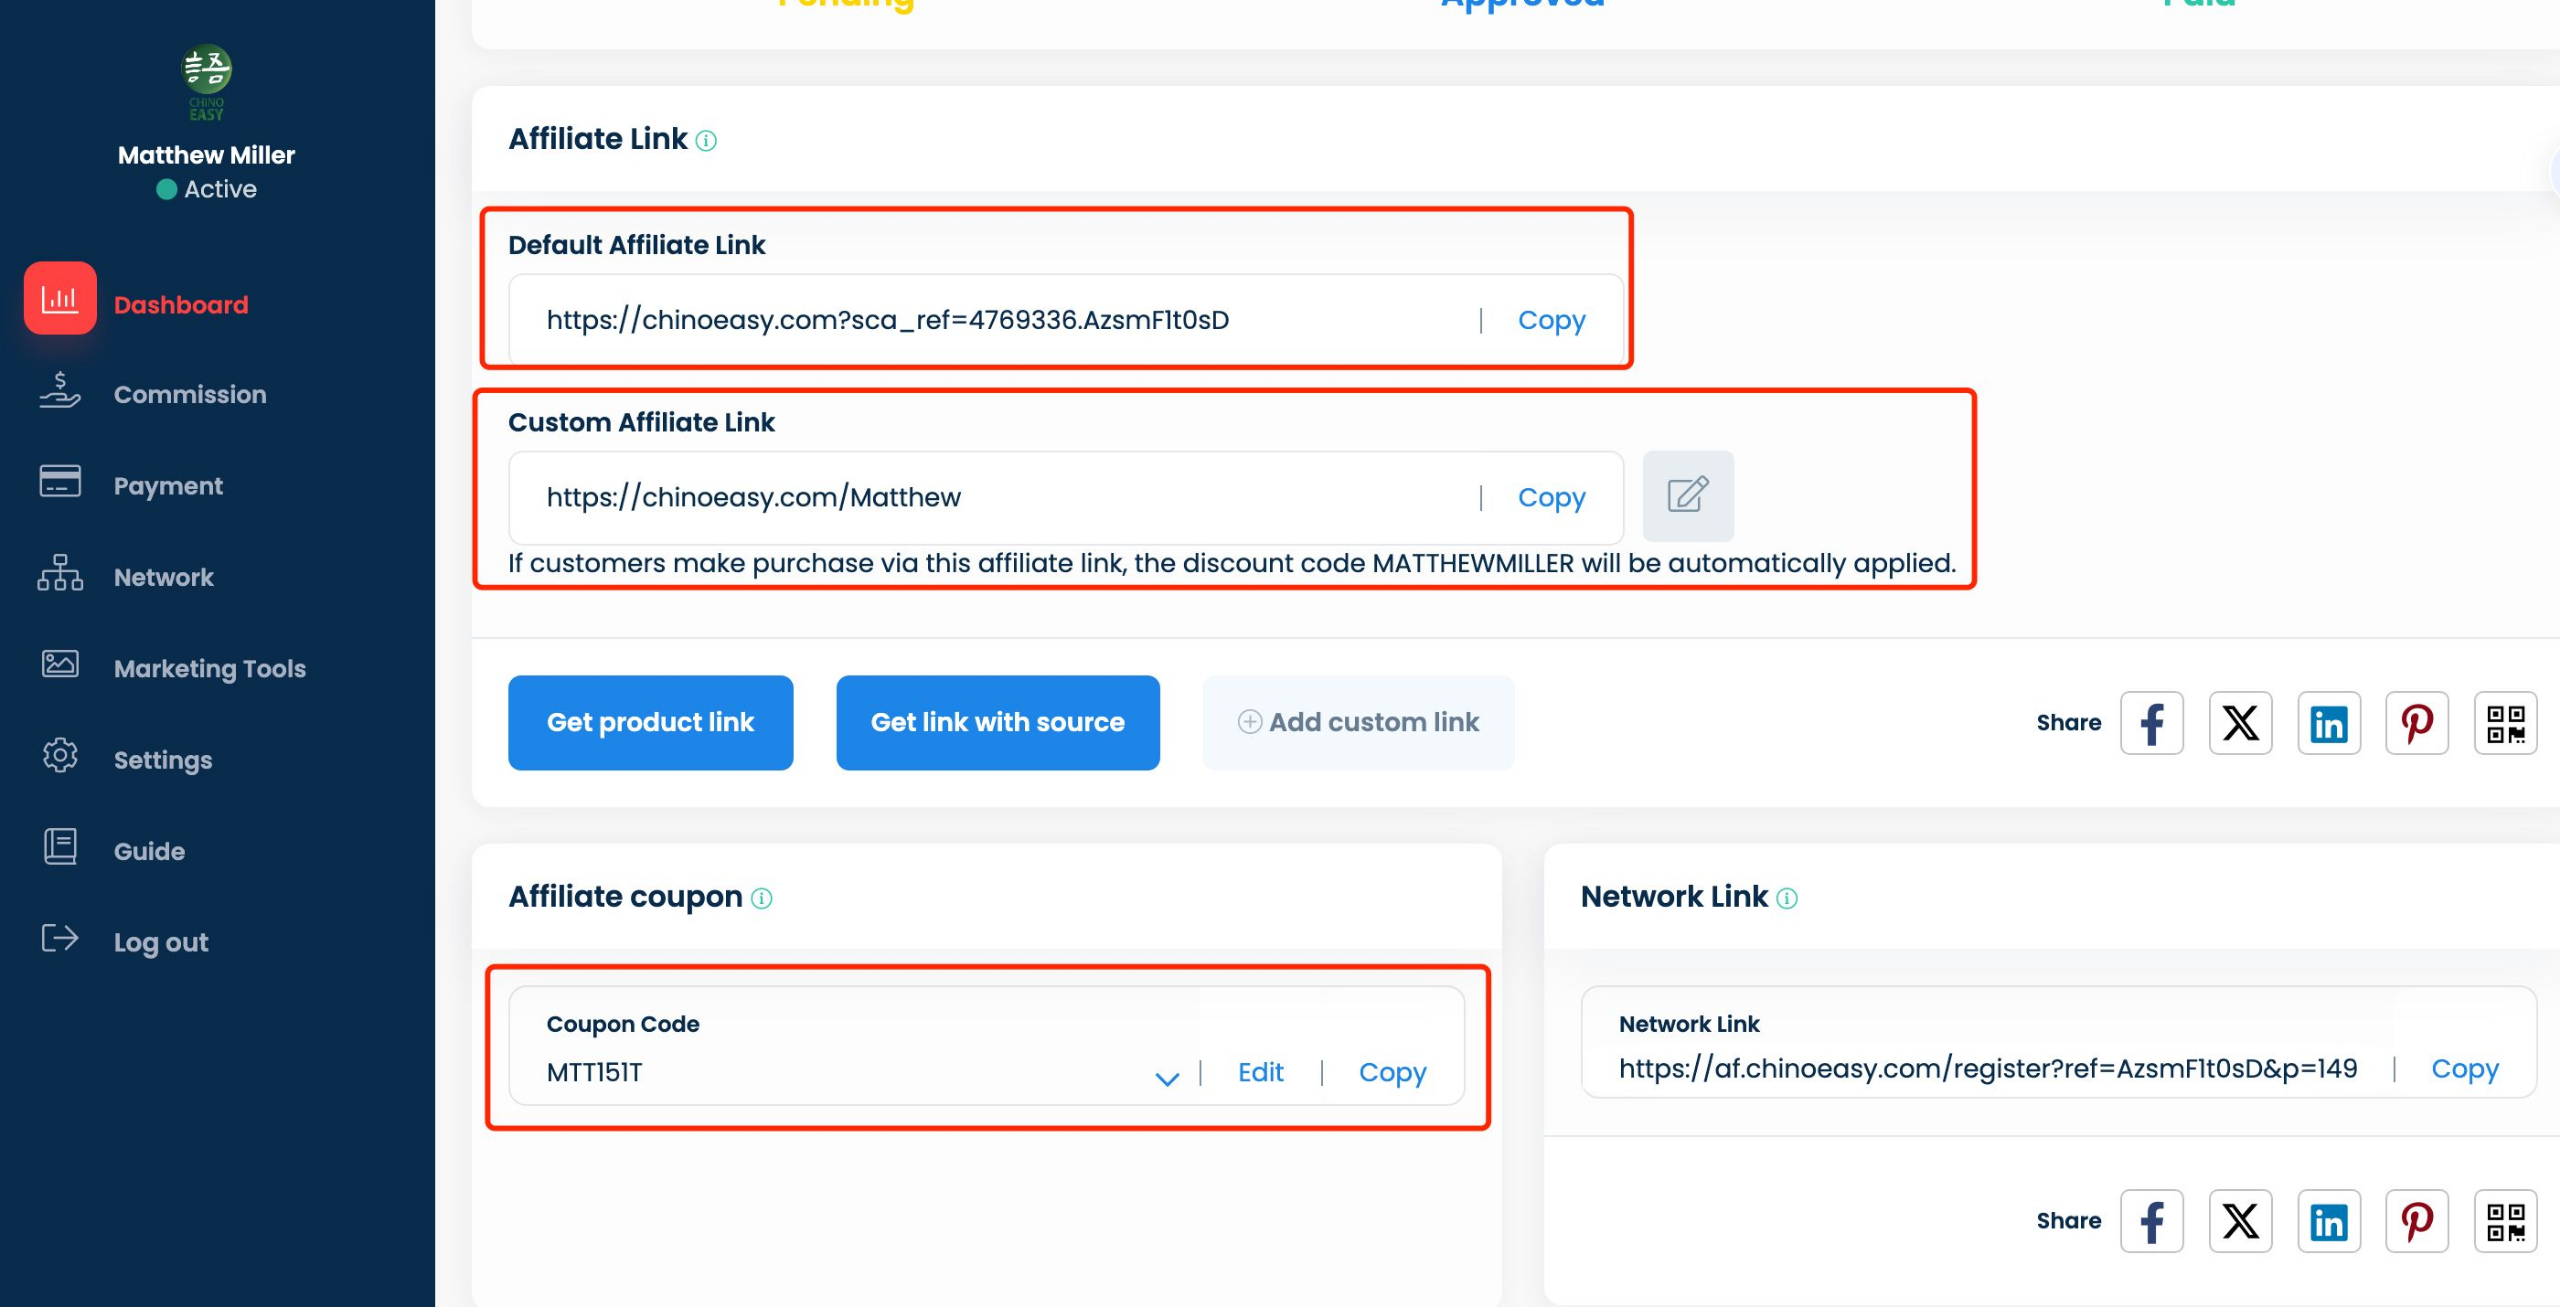Click the Affiliate coupon info icon

[761, 899]
